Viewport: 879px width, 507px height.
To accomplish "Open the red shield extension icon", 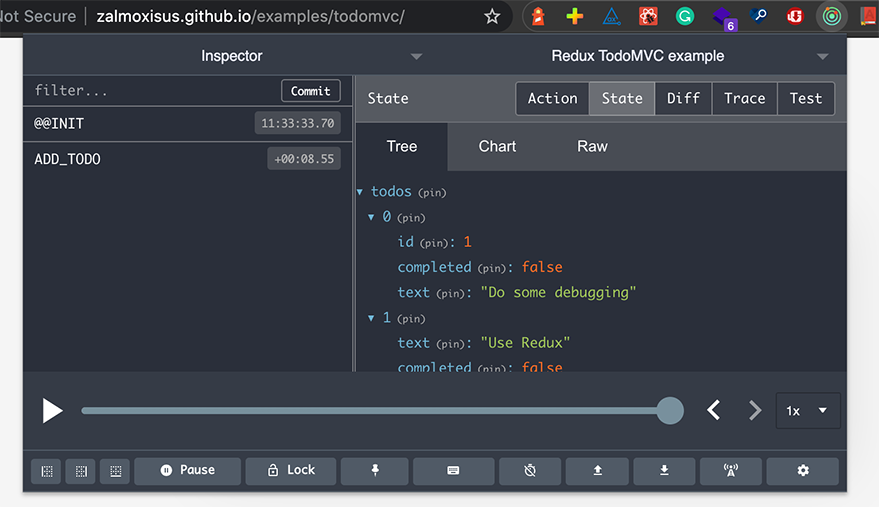I will tap(794, 16).
